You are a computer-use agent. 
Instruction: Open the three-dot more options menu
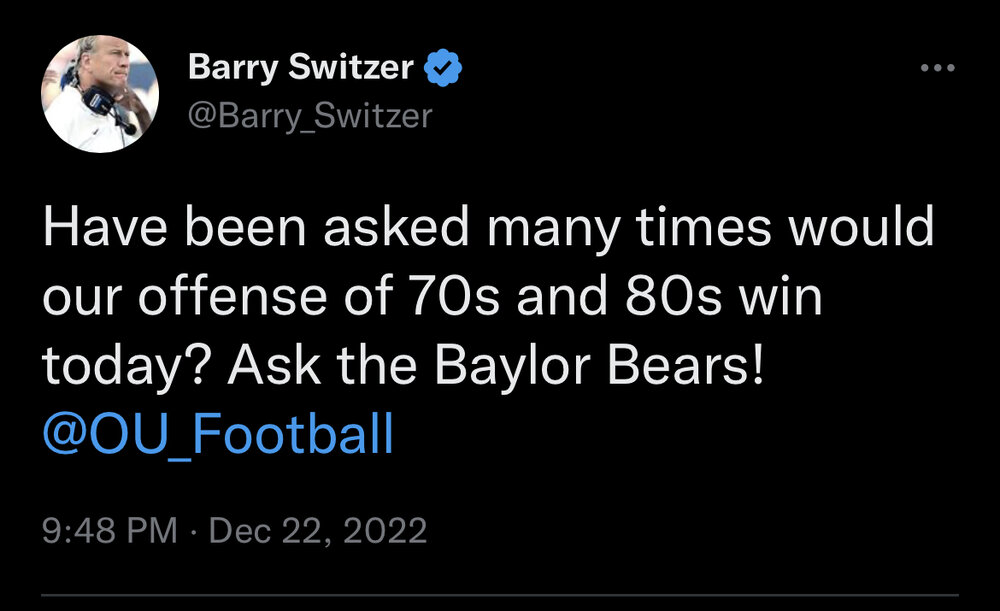click(x=937, y=69)
